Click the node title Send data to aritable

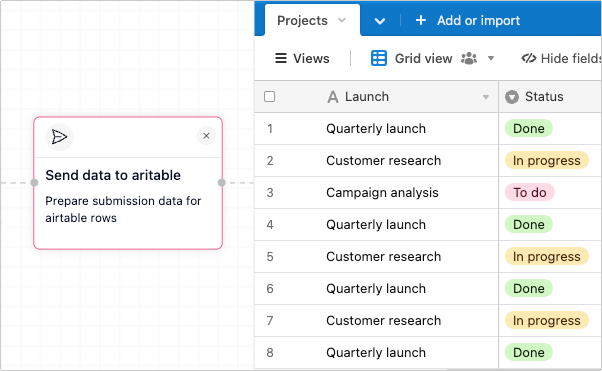tap(113, 175)
